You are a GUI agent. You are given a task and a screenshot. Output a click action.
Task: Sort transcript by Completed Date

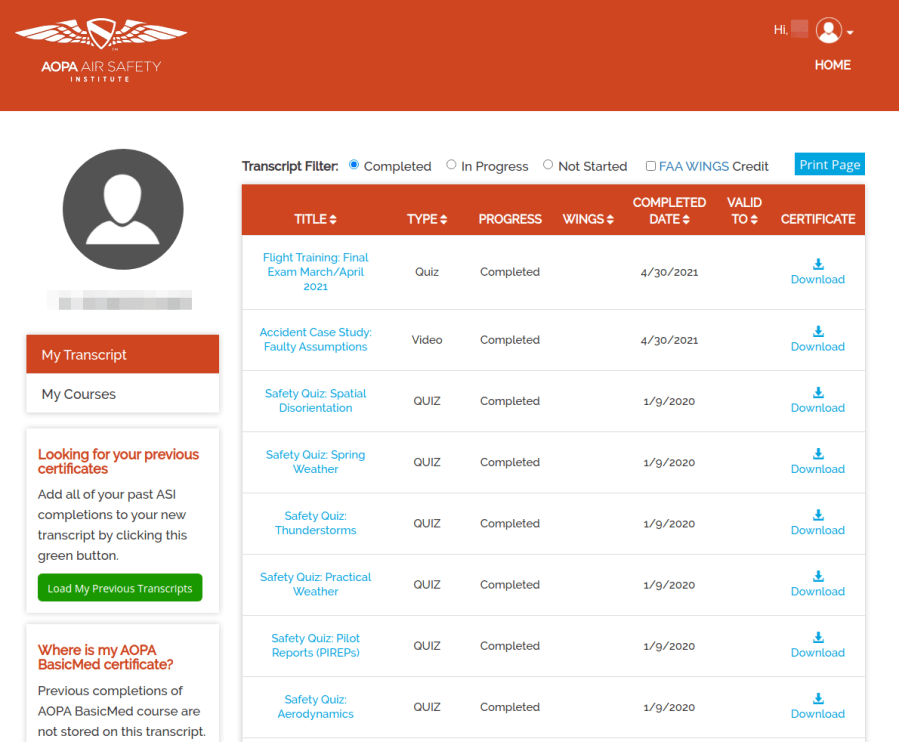click(x=669, y=211)
